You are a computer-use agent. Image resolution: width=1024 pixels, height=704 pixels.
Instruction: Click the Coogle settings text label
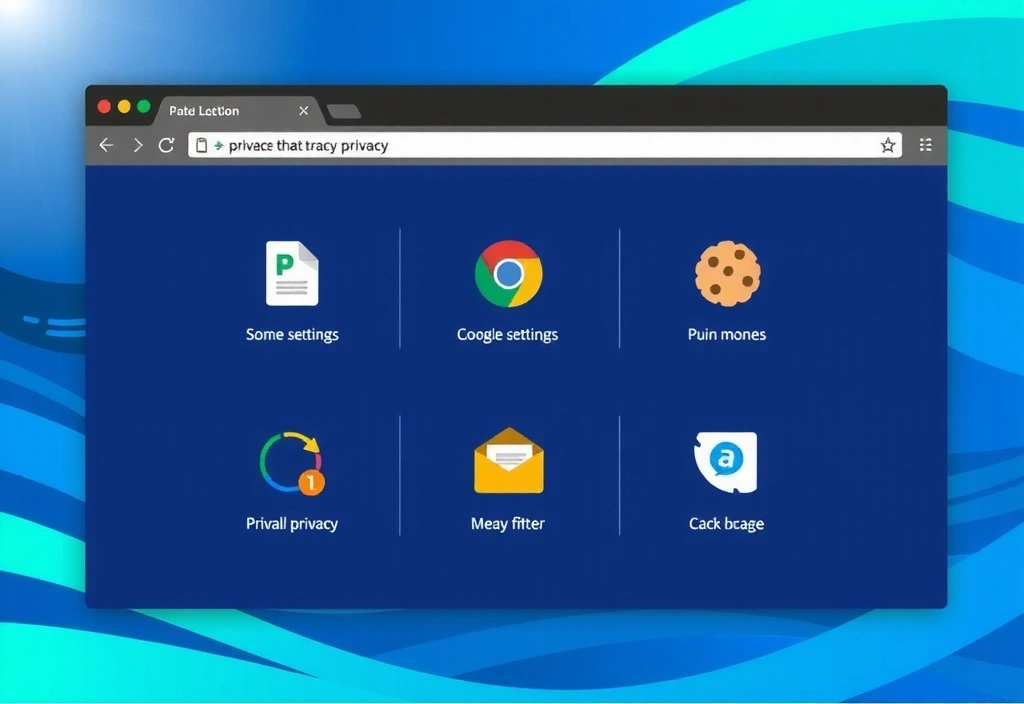(x=507, y=335)
